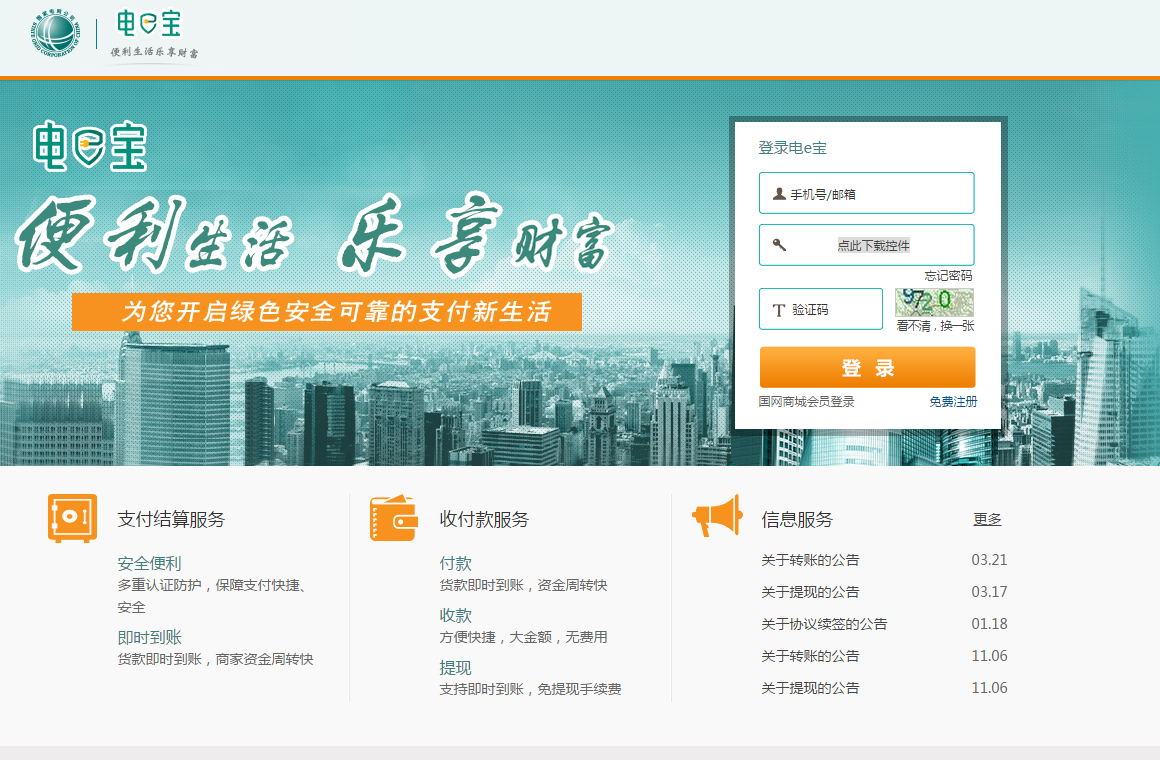Viewport: 1160px width, 760px height.
Task: Click the orange 登录 button
Action: pos(867,367)
